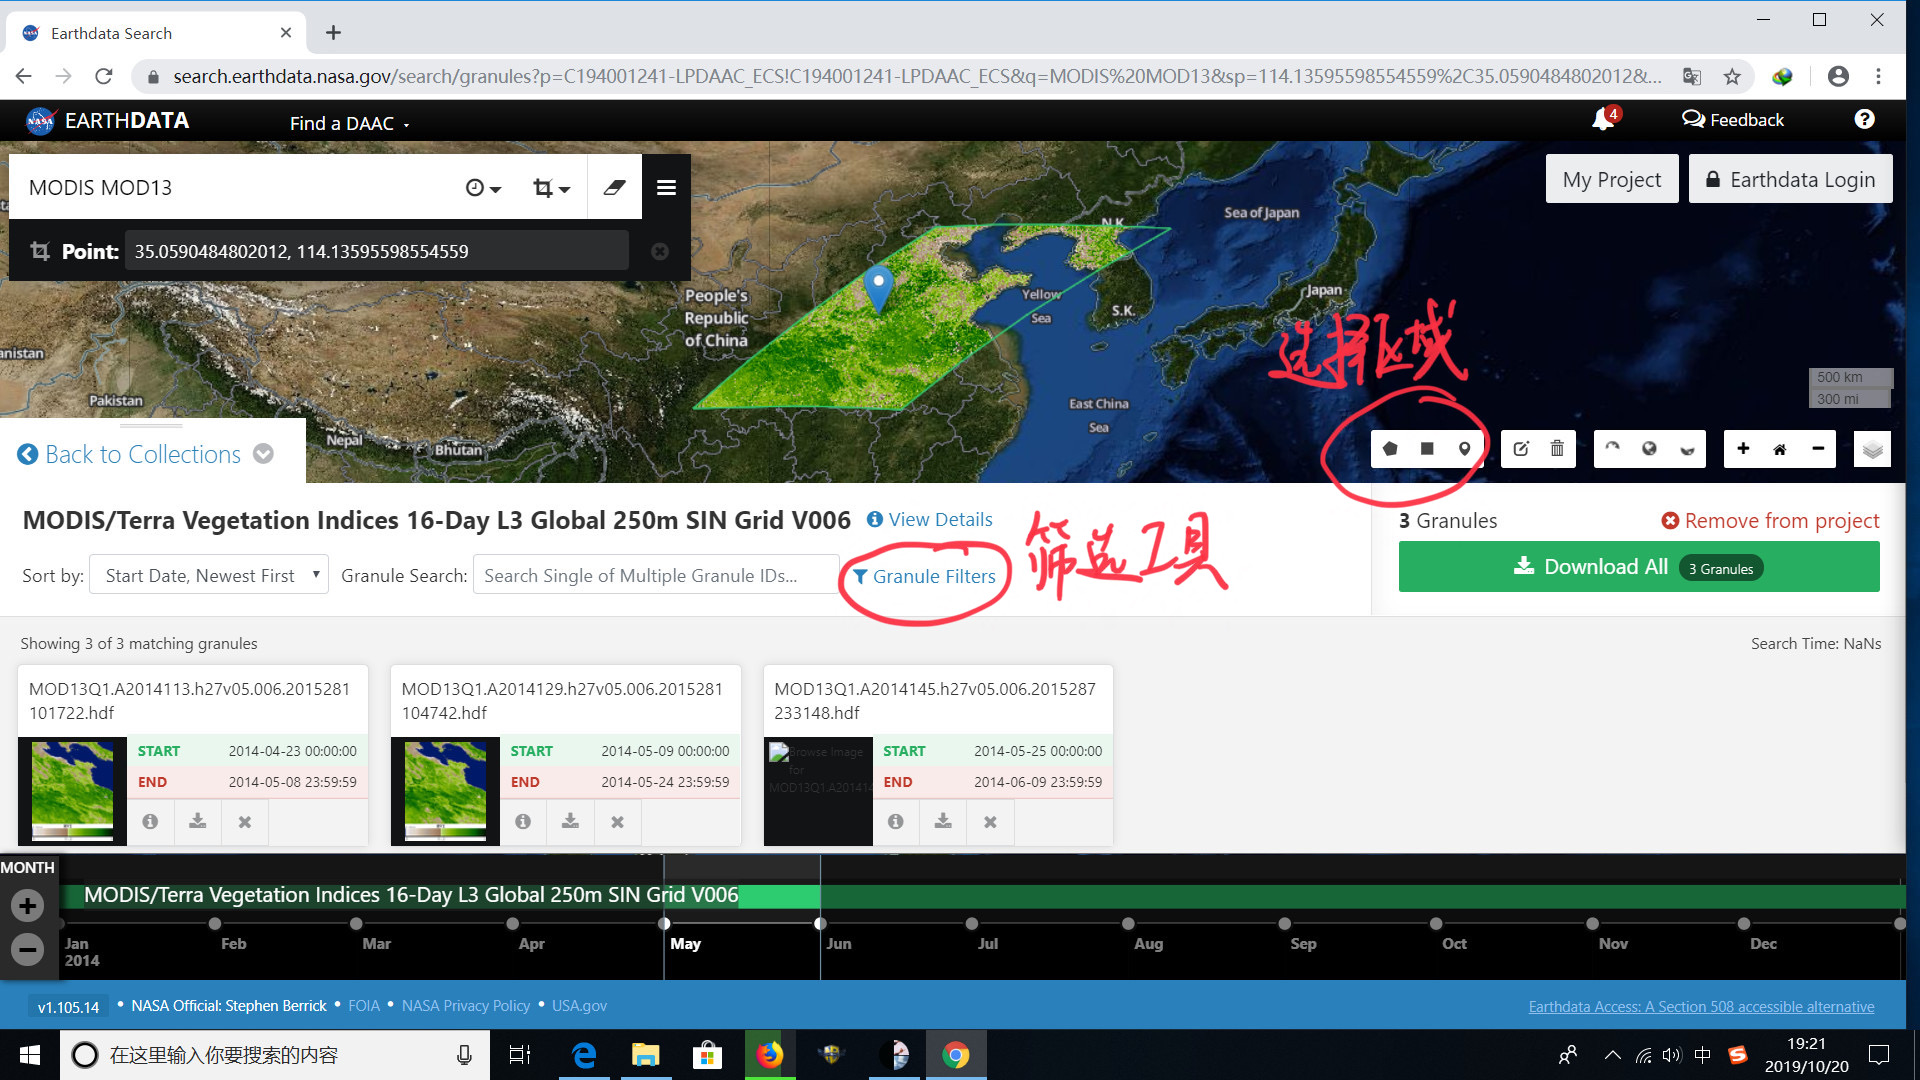Switch map to South Polar projection
This screenshot has width=1920, height=1080.
[1686, 449]
